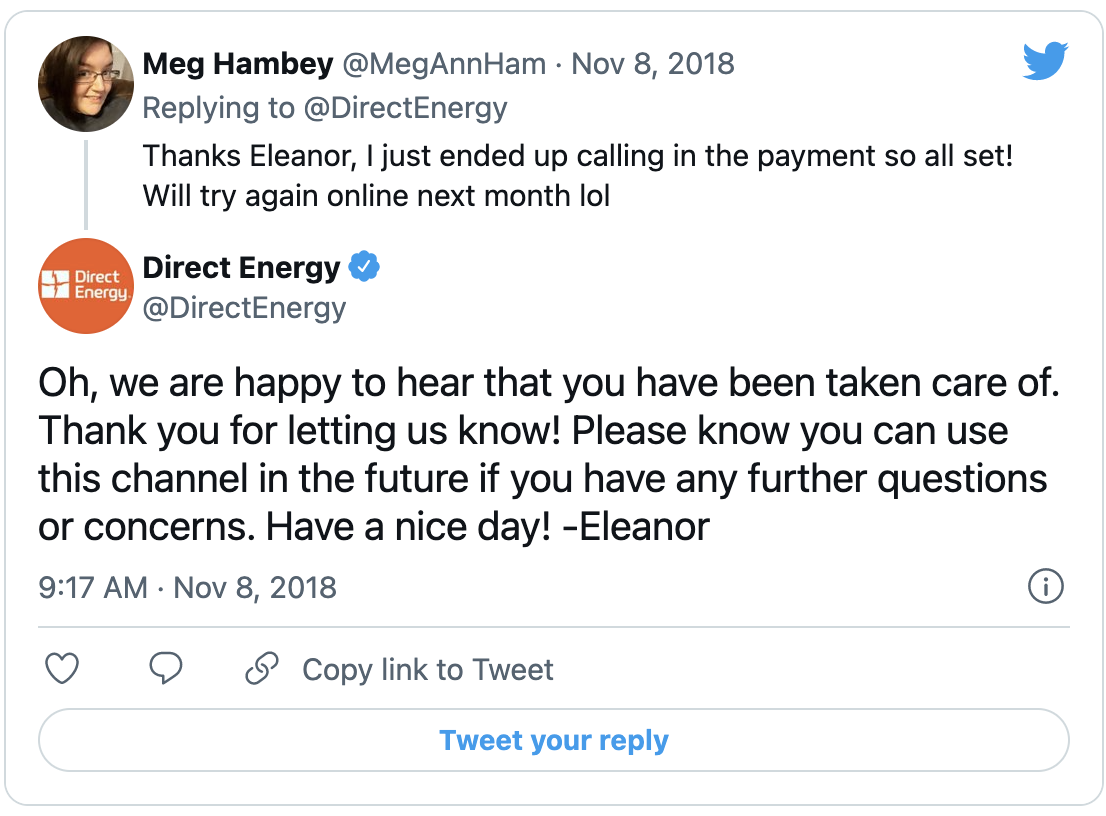Click the chain link copy icon
The height and width of the screenshot is (816, 1106).
[261, 669]
